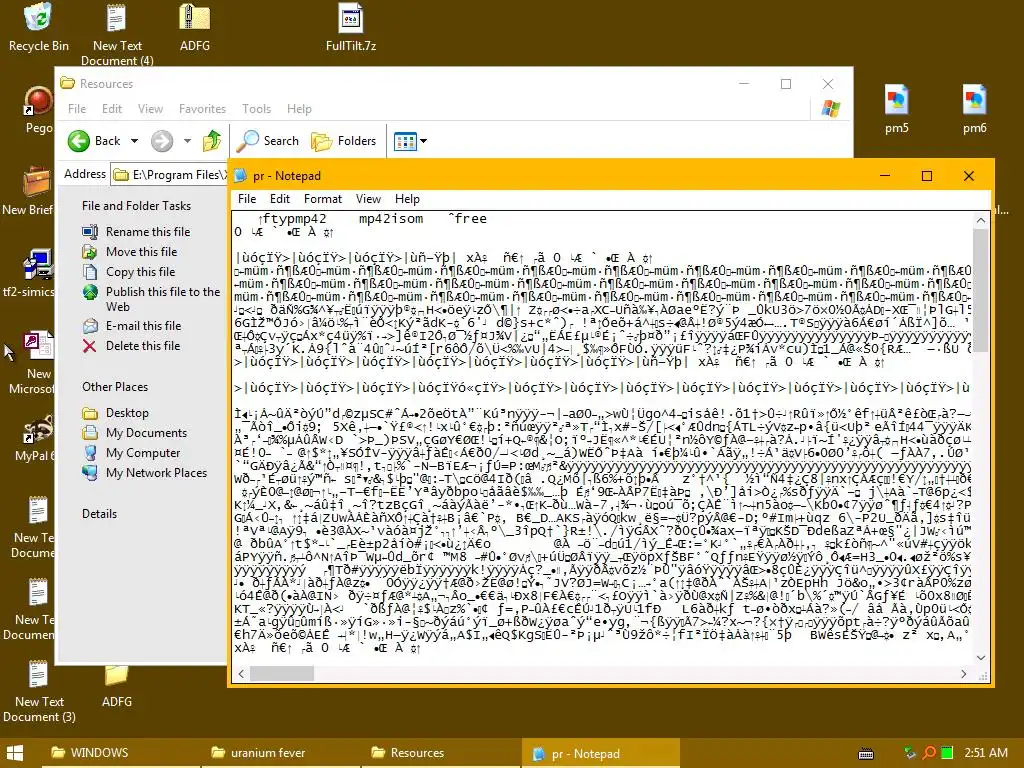Open Favorites menu in Resources window
The image size is (1024, 768).
pos(202,109)
